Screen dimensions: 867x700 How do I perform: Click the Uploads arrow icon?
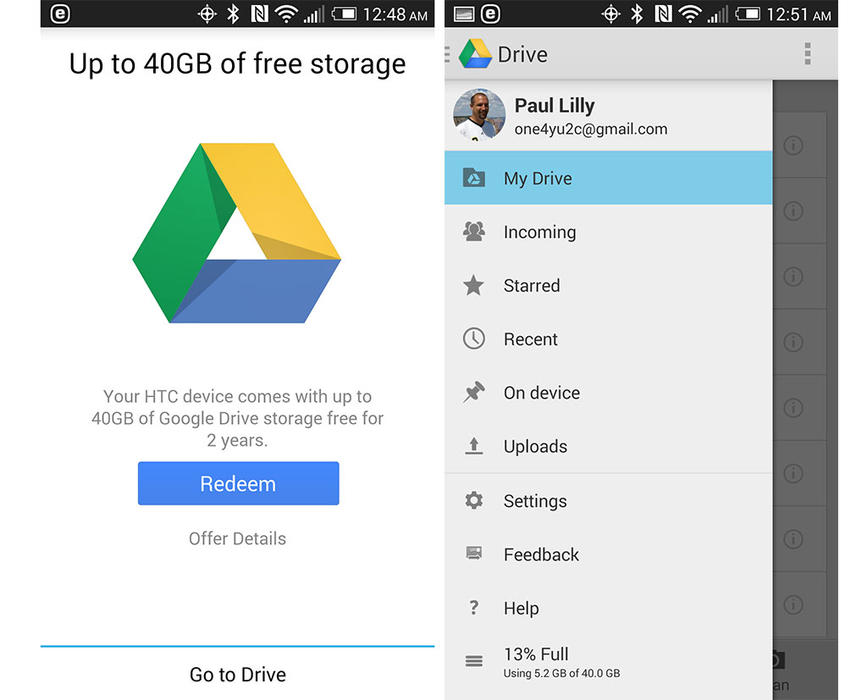[474, 447]
